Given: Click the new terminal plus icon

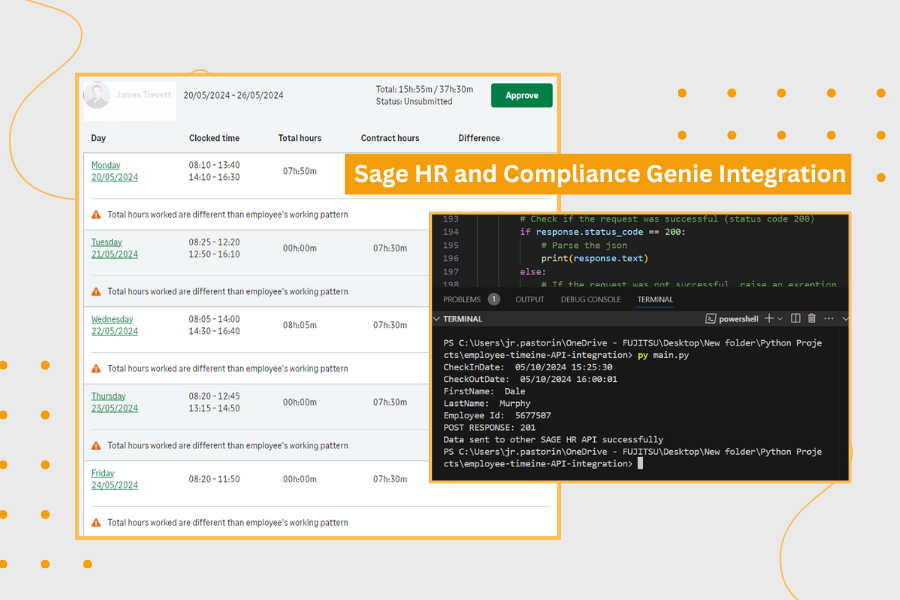Looking at the screenshot, I should pos(769,318).
